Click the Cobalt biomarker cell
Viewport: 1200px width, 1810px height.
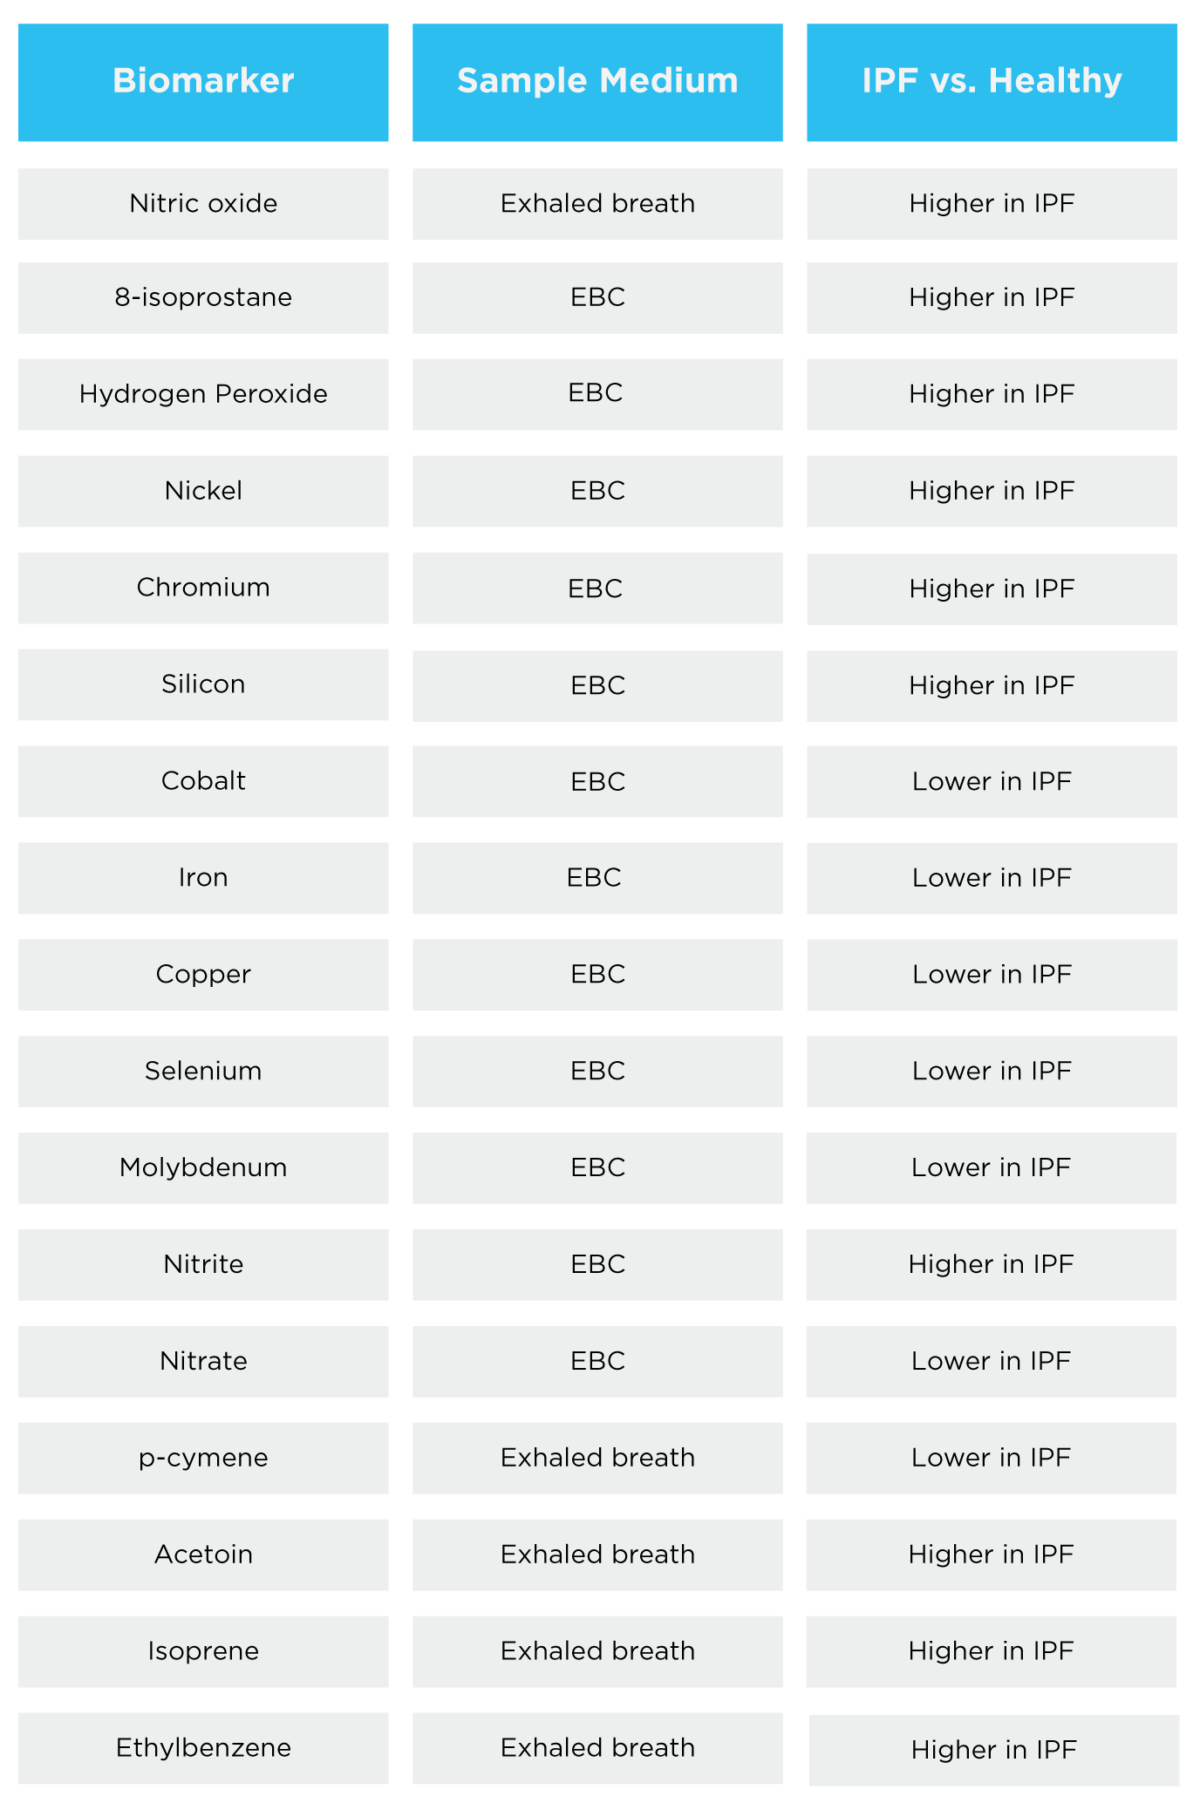[x=203, y=781]
